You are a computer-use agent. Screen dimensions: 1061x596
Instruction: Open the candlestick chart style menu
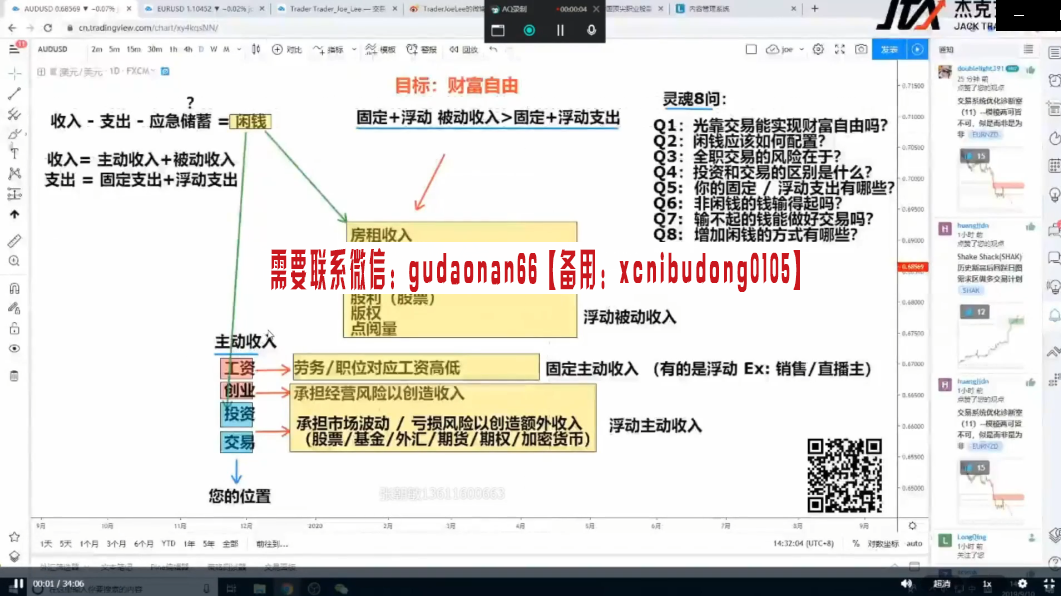coord(256,49)
